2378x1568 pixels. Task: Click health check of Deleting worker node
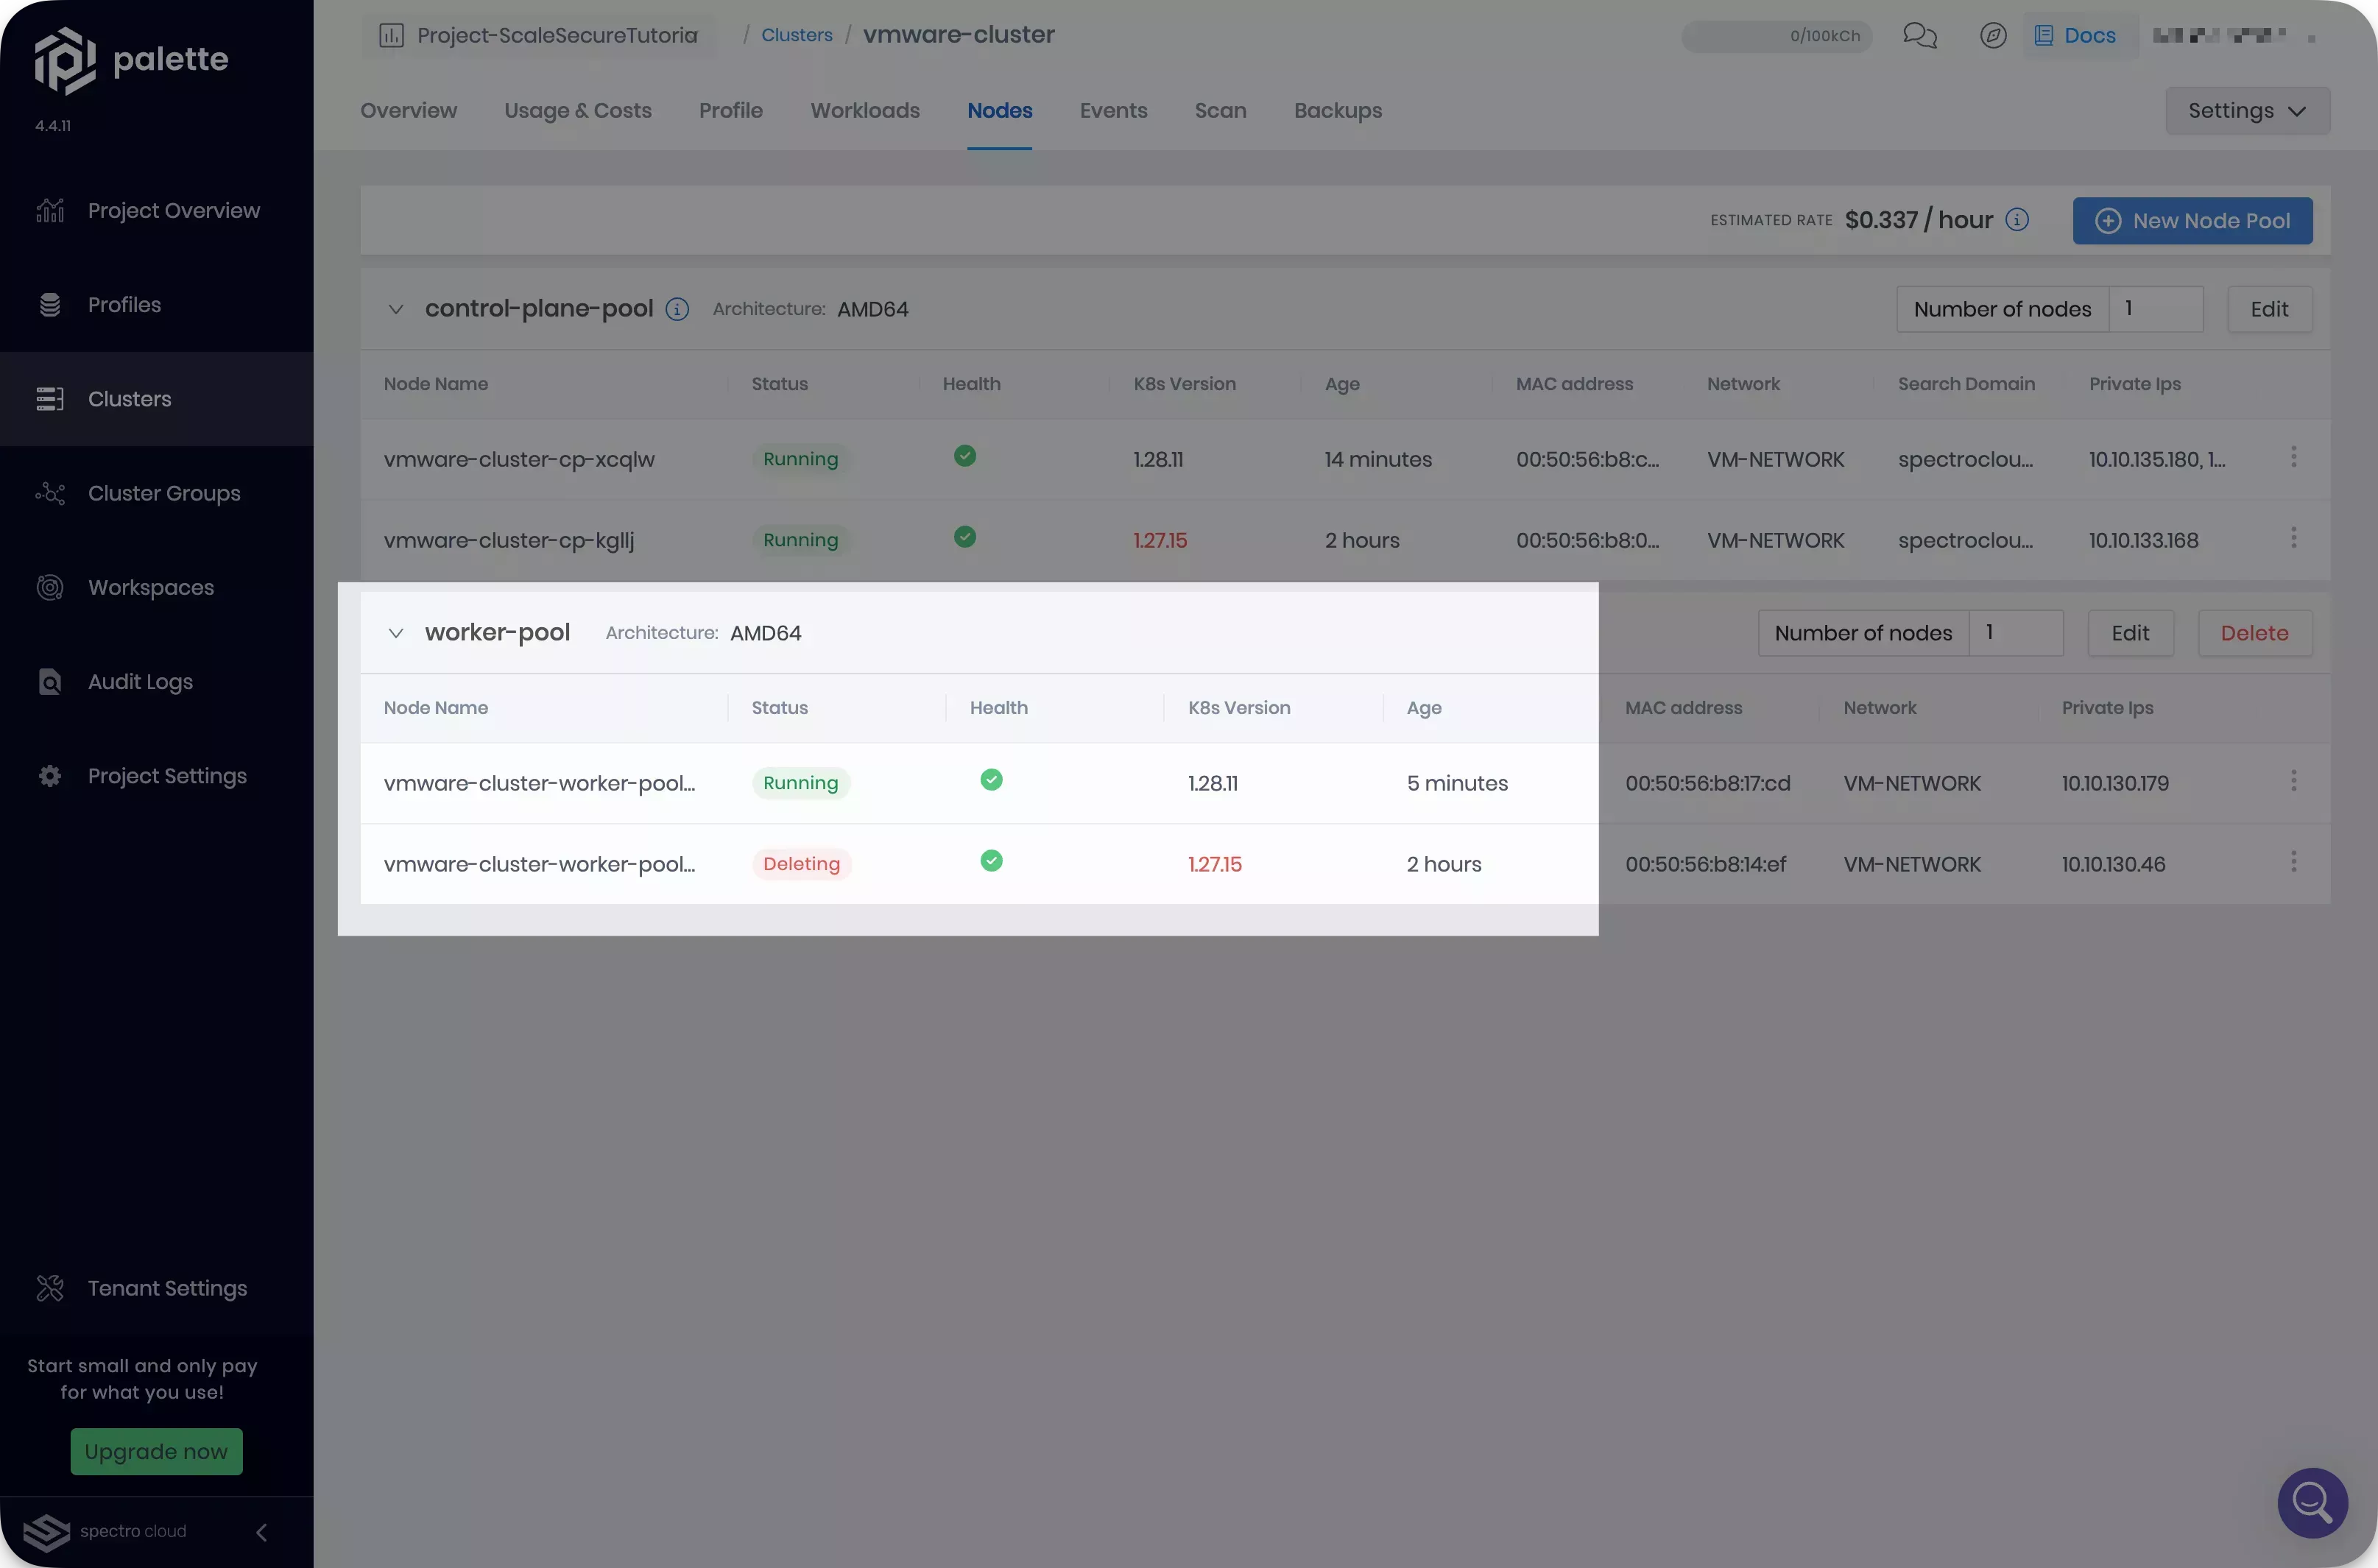pyautogui.click(x=991, y=861)
